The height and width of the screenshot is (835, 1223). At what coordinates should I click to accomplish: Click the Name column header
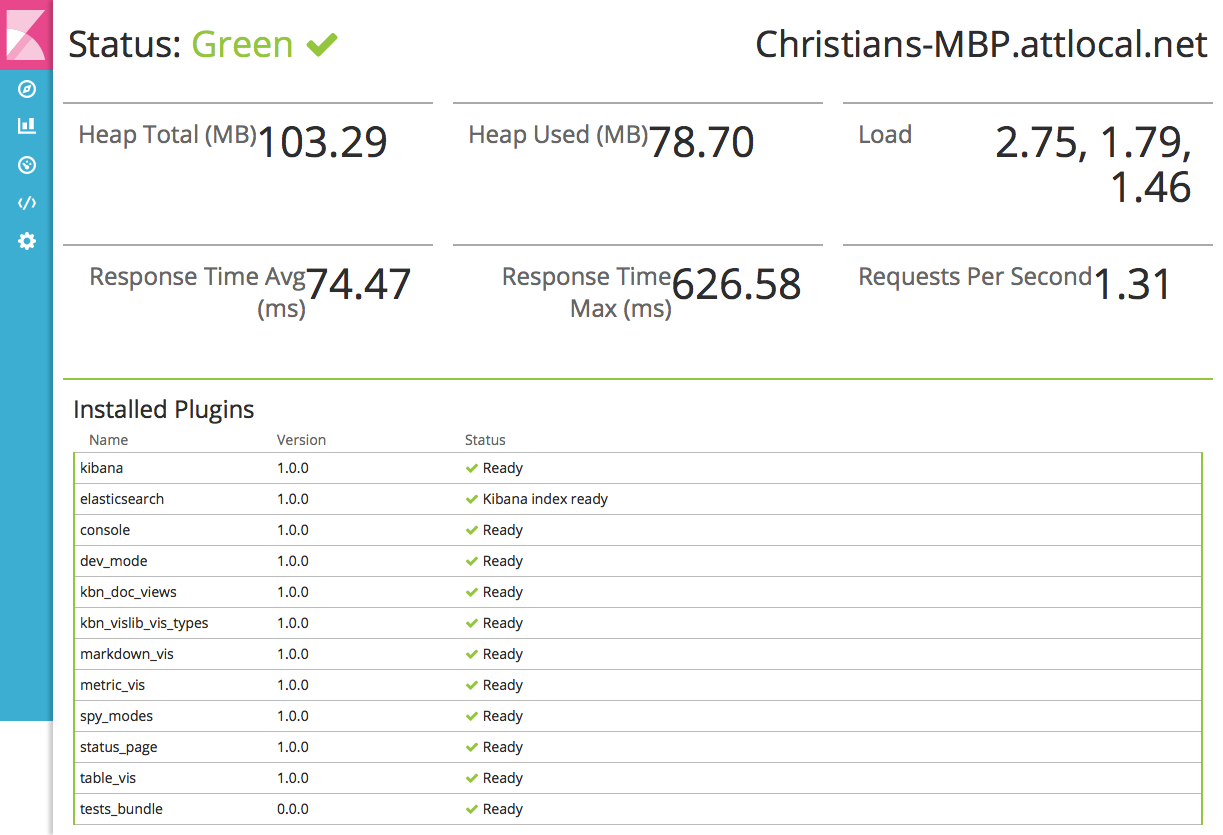point(108,440)
